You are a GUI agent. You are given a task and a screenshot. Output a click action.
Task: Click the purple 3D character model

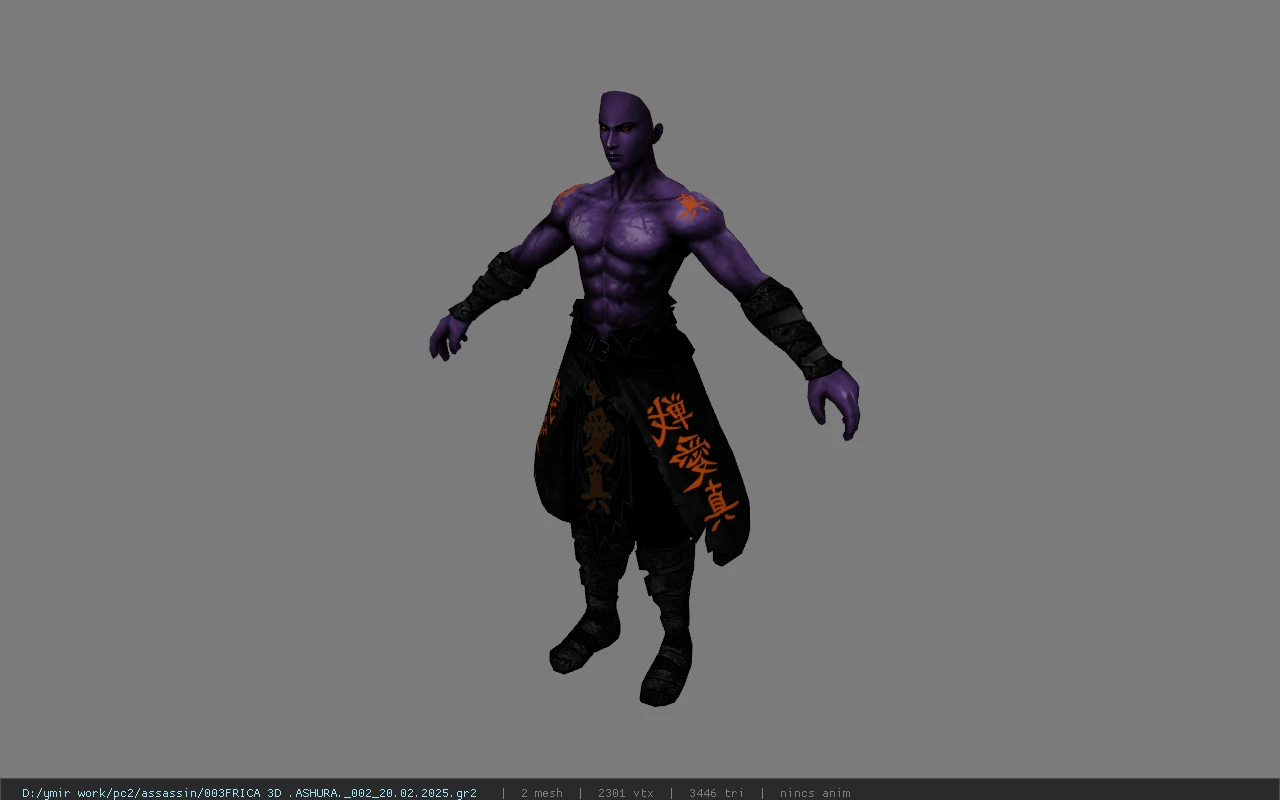(644, 398)
